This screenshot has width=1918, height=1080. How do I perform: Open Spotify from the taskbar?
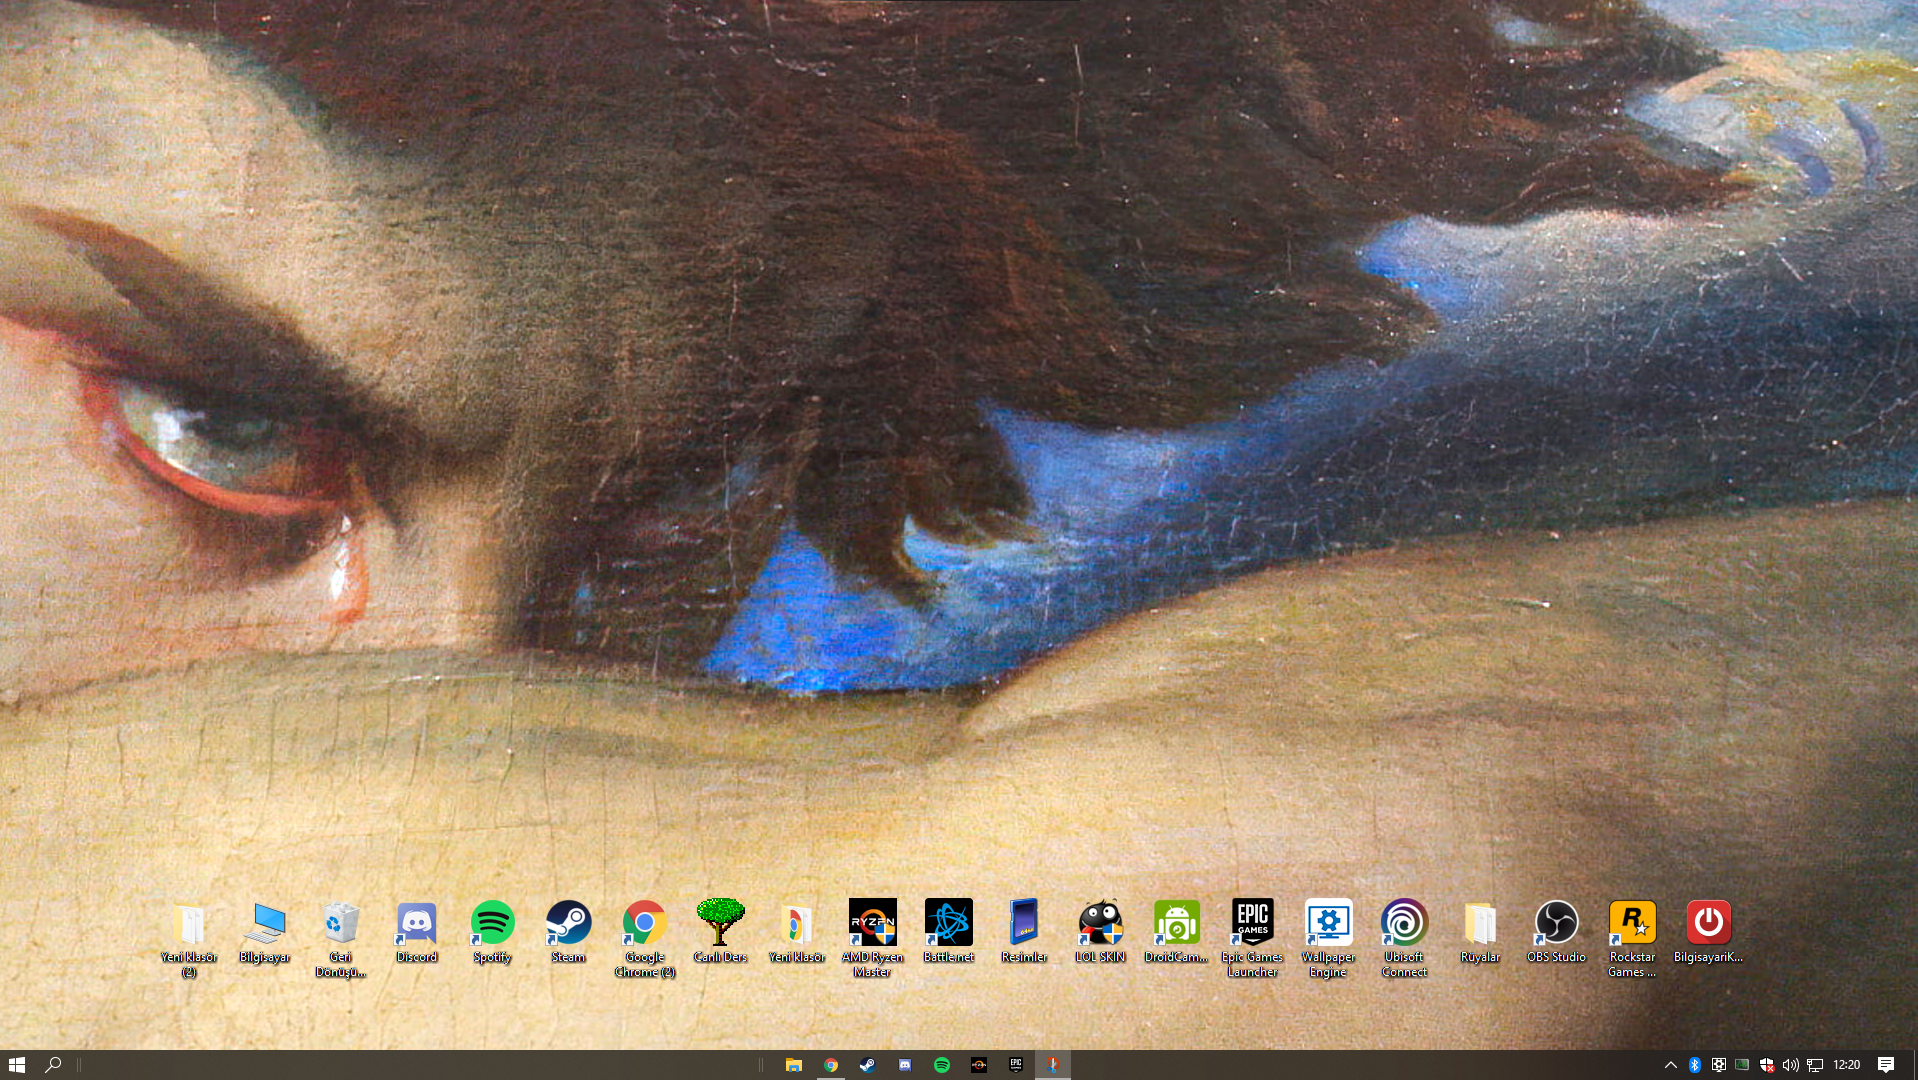click(x=942, y=1065)
